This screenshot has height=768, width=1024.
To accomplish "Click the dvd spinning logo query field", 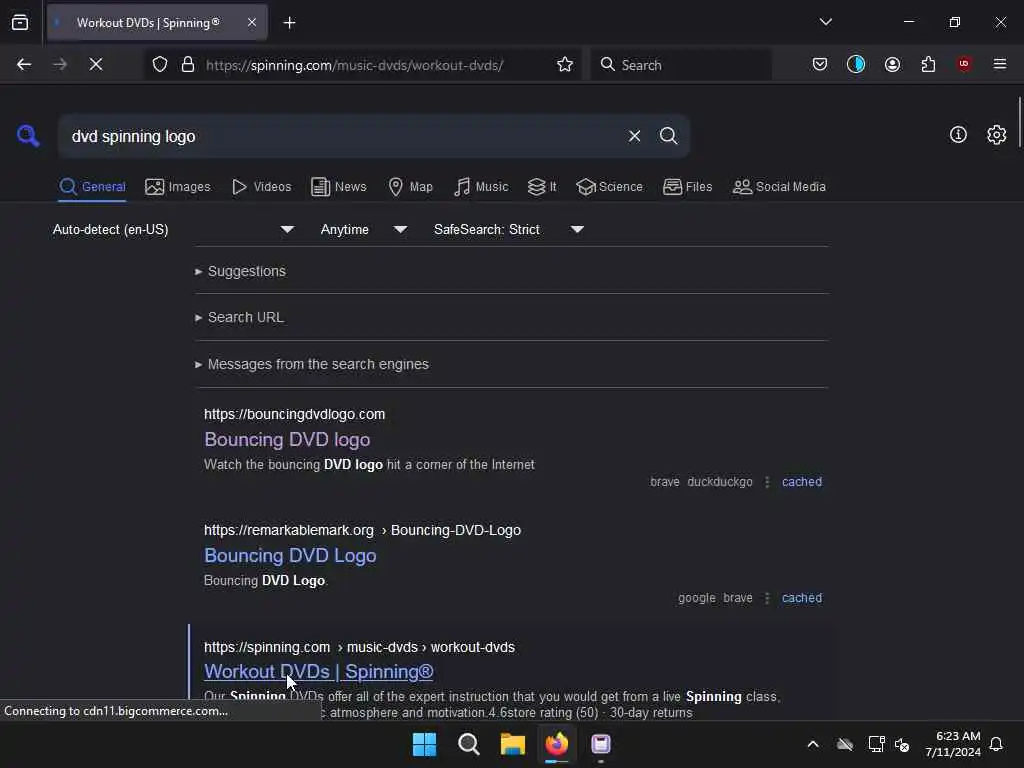I will tap(340, 136).
